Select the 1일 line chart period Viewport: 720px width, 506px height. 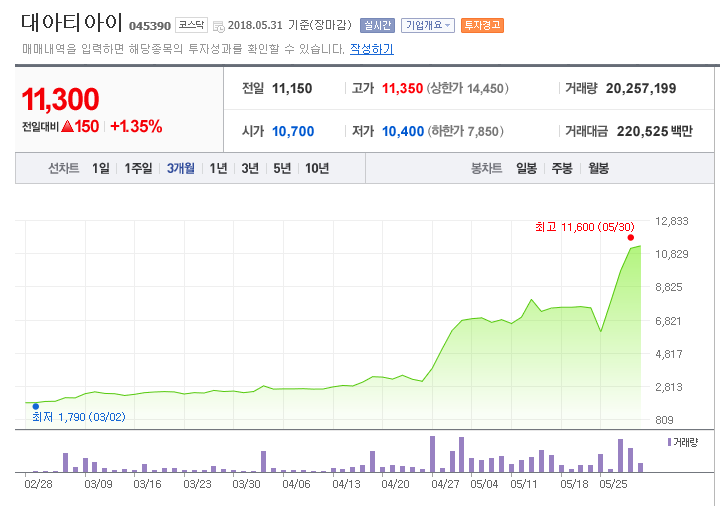click(101, 169)
